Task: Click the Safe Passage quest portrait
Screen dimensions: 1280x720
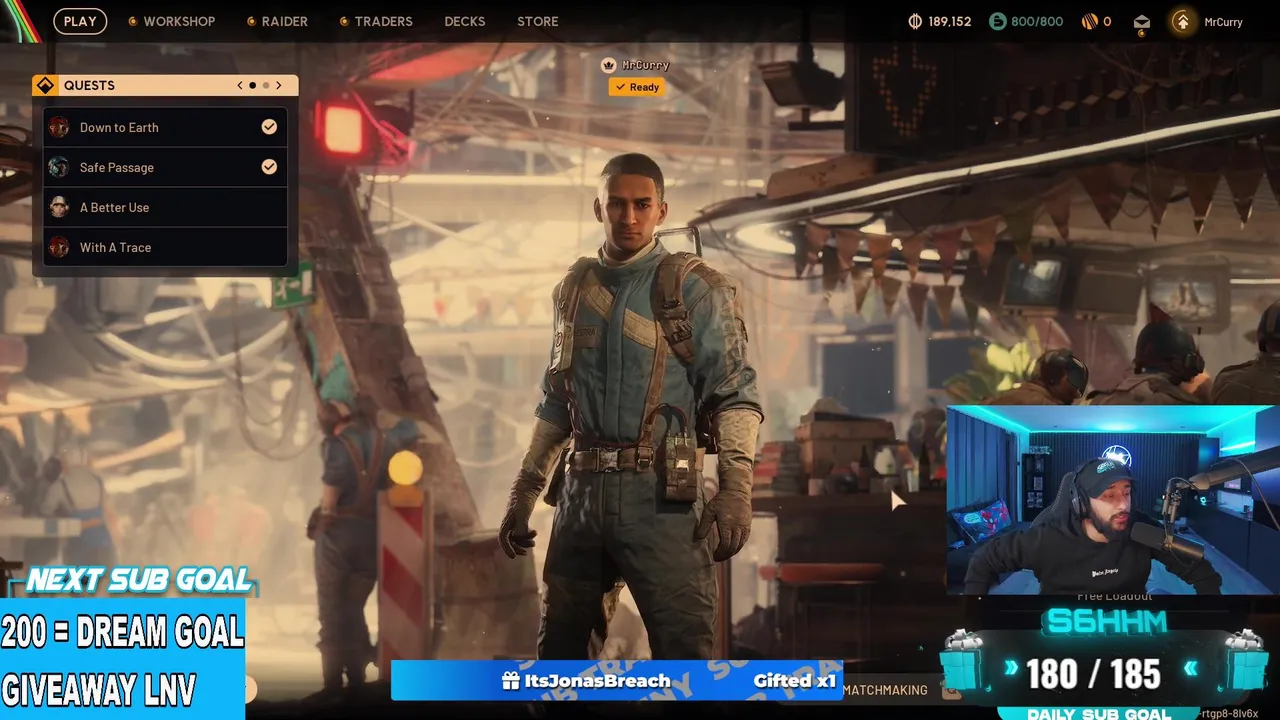Action: 59,167
